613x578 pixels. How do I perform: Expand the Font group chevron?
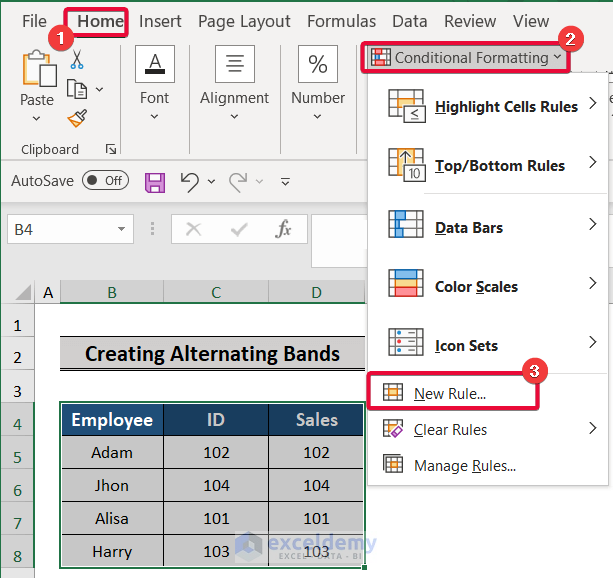(154, 117)
